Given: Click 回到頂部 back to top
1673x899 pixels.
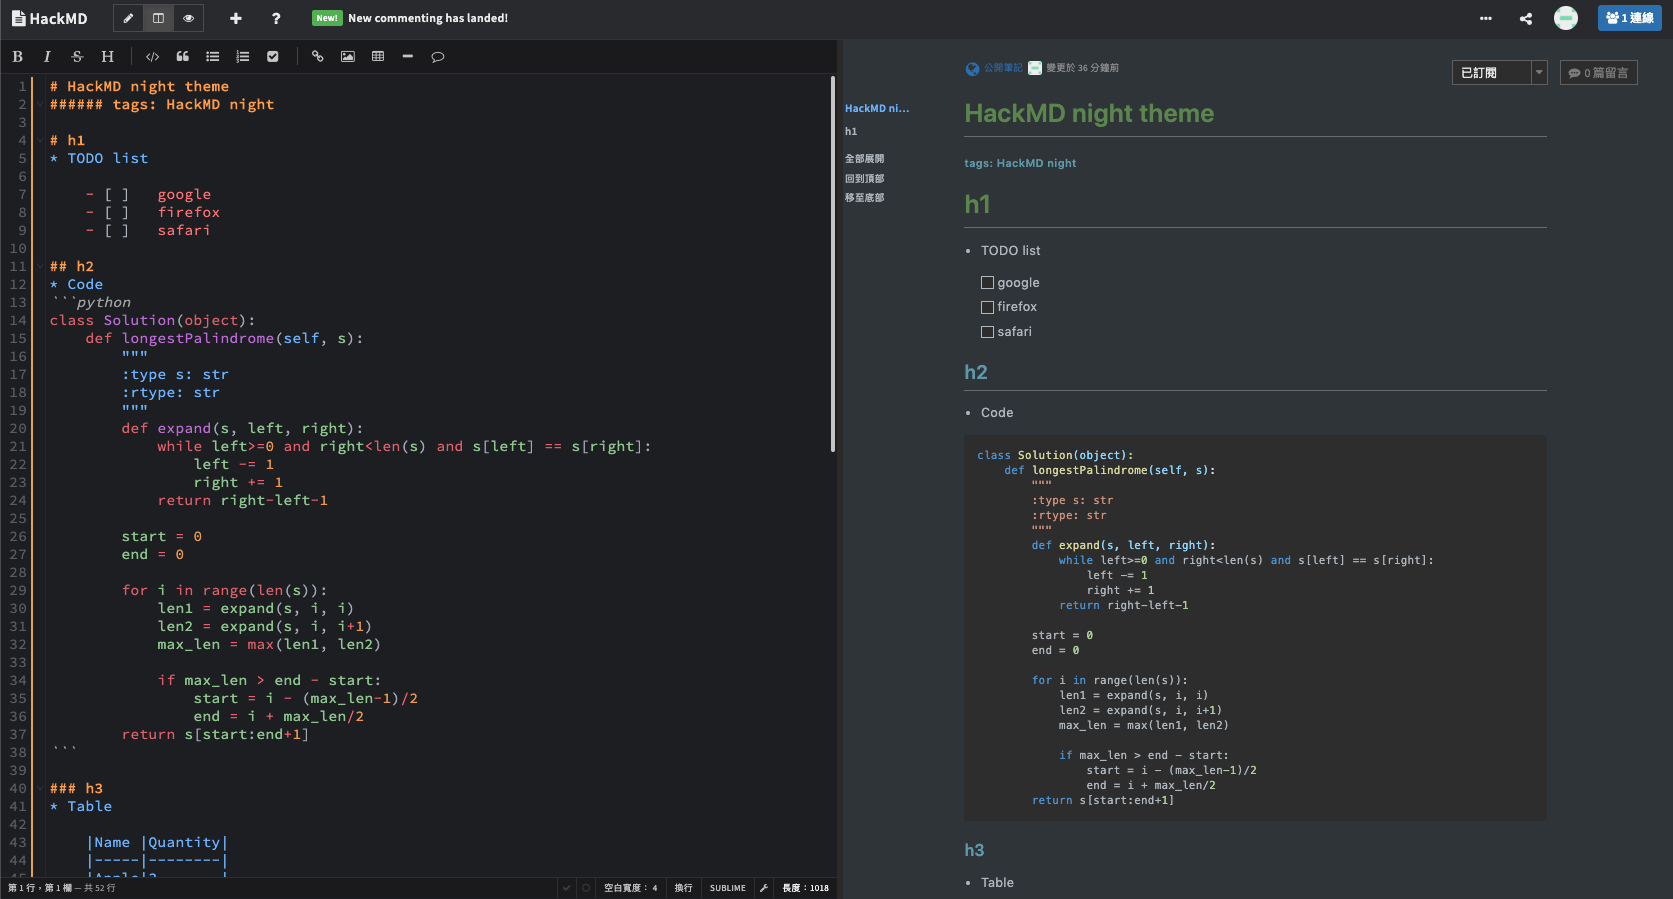Looking at the screenshot, I should (864, 179).
